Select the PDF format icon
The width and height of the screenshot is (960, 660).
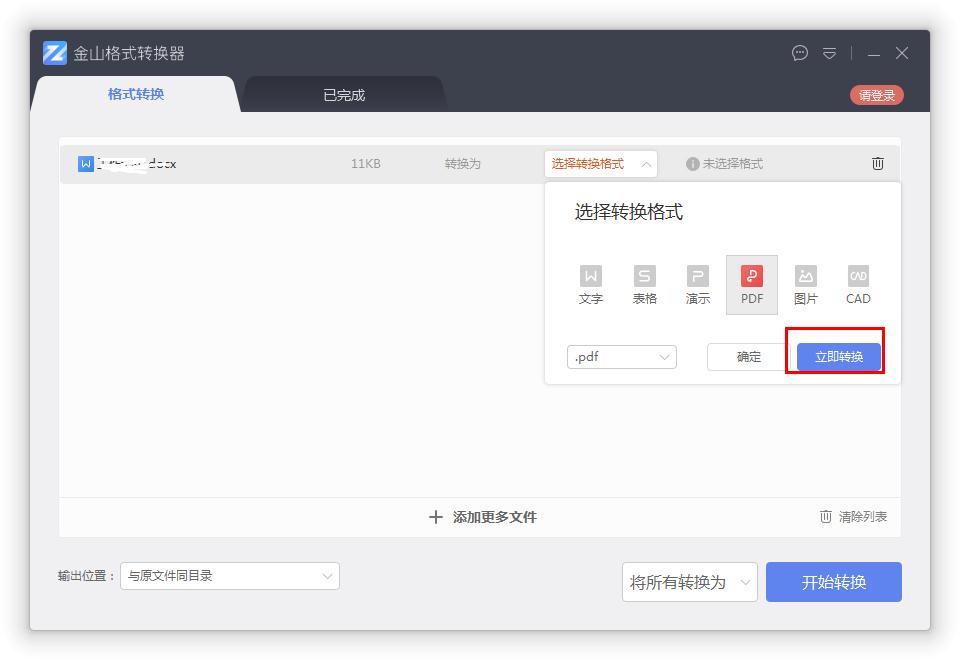751,284
